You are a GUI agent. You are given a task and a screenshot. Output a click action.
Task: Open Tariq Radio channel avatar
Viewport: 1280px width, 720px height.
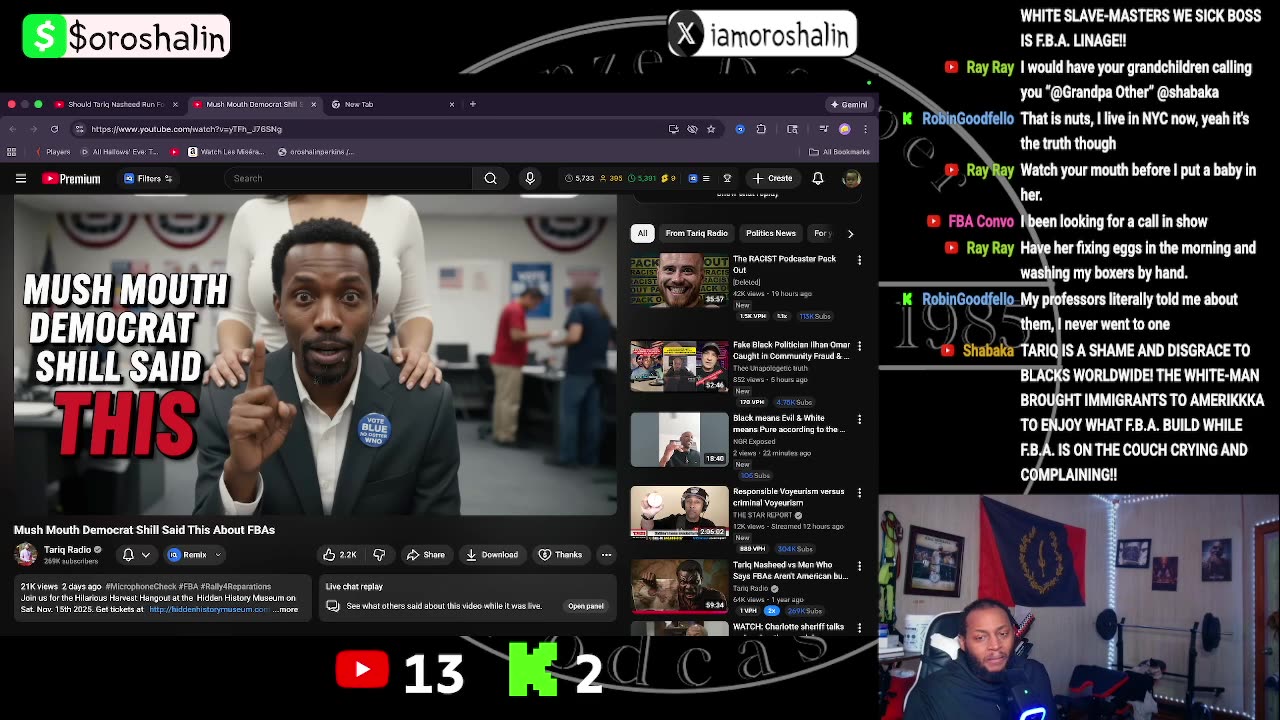point(26,554)
